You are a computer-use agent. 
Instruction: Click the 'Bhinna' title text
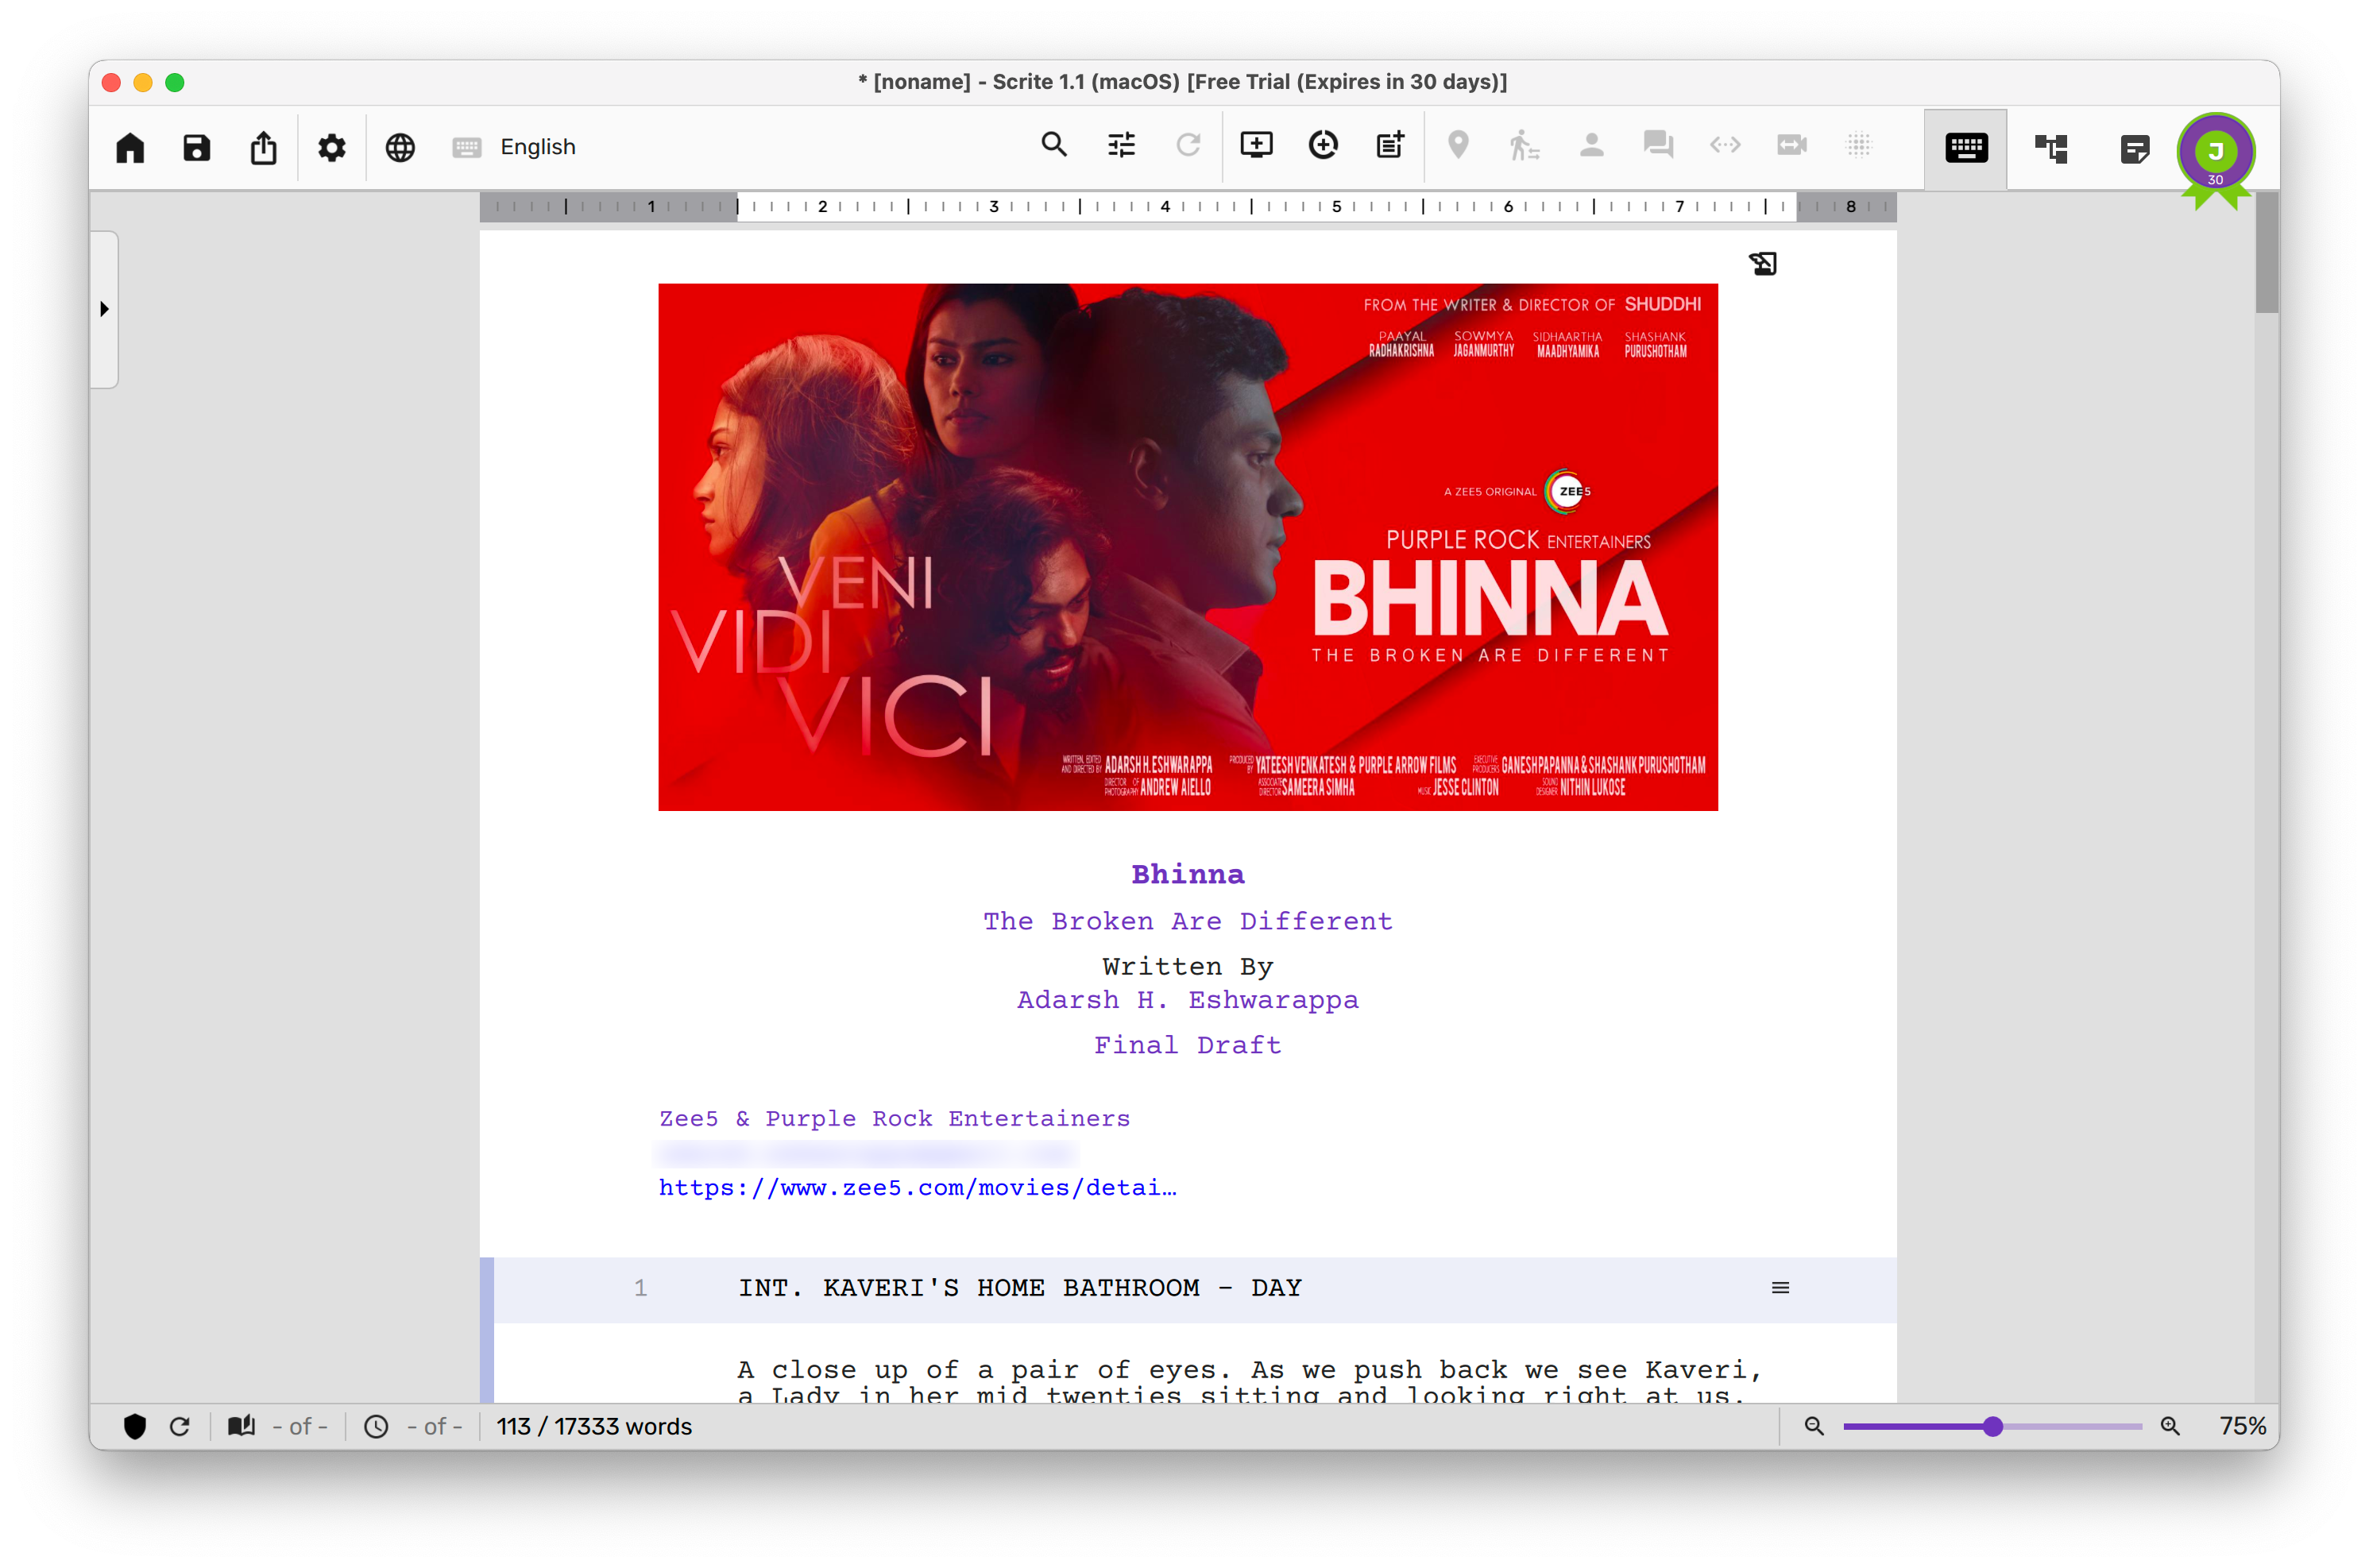(1187, 875)
